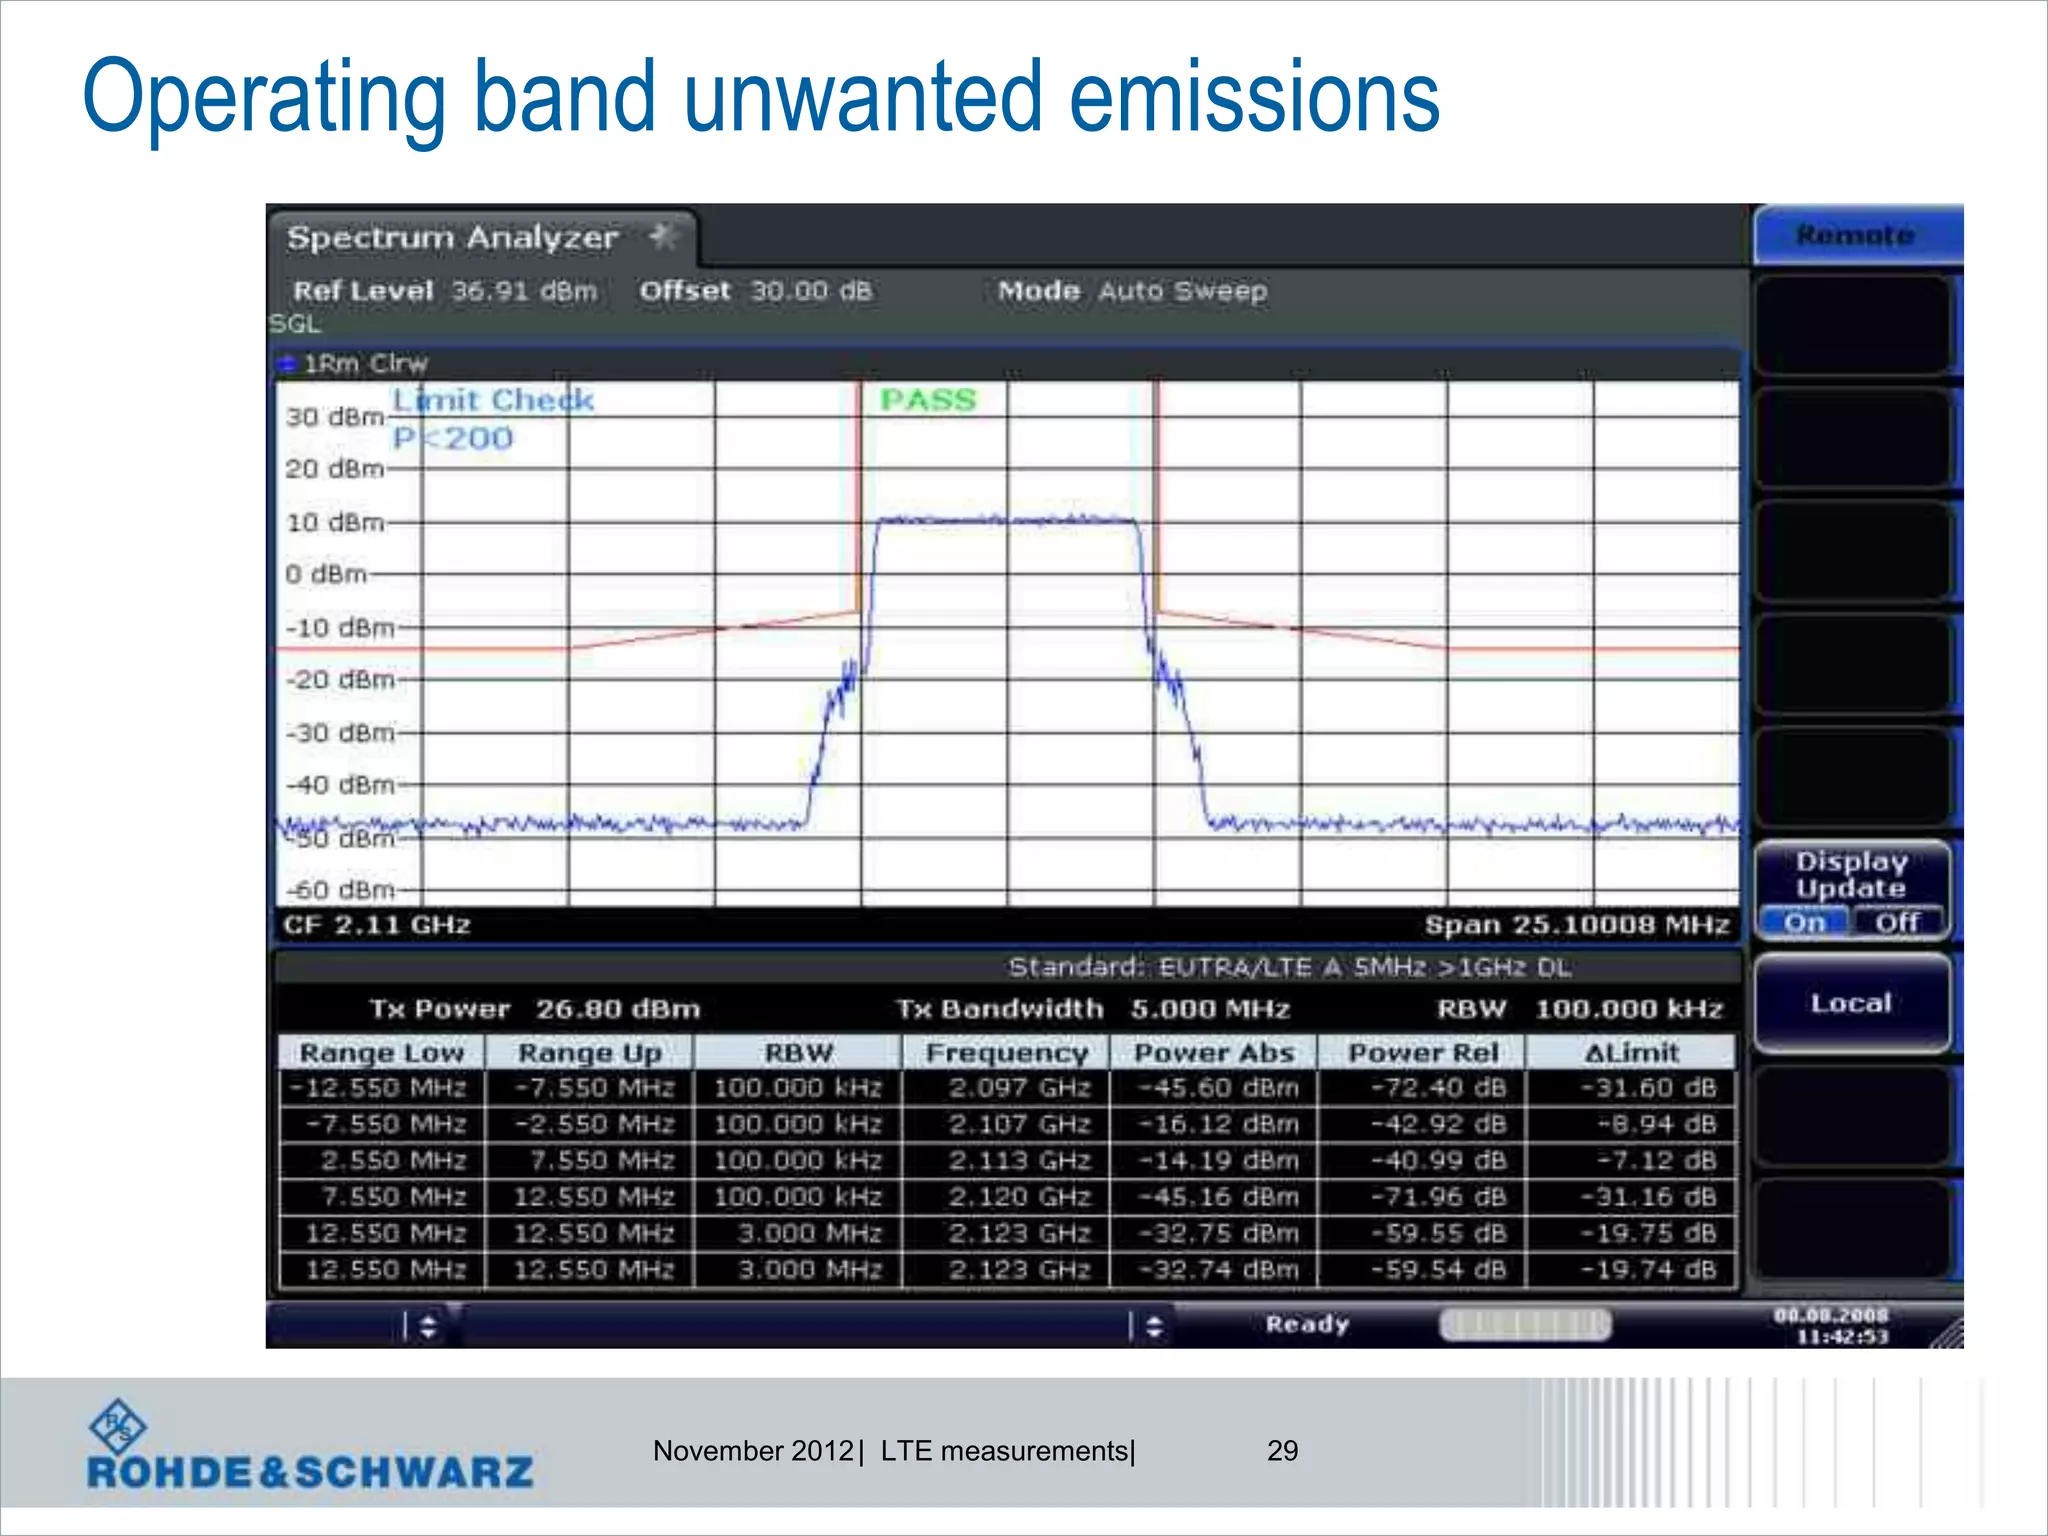Click the Span 25.10008 MHz readout
Image resolution: width=2048 pixels, height=1536 pixels.
[x=1577, y=925]
